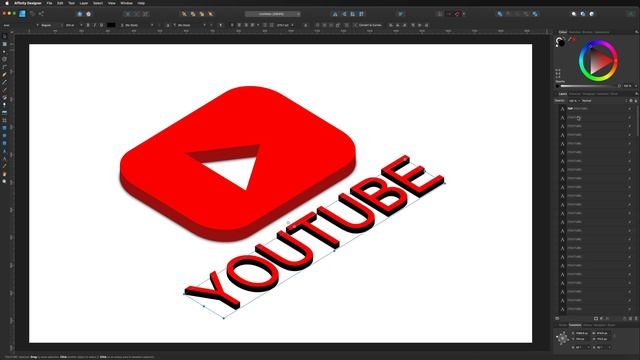Click the red hue on colour wheel
640x360 pixels.
point(616,61)
